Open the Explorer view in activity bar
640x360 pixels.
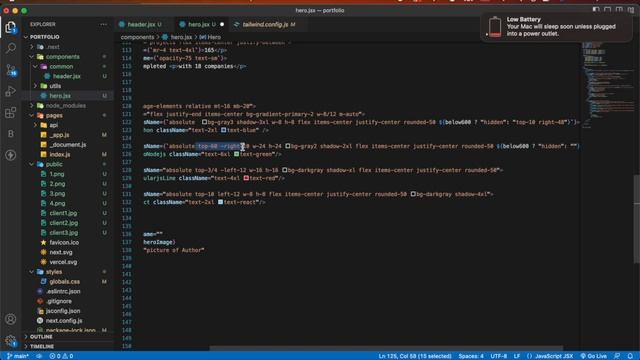tap(11, 27)
